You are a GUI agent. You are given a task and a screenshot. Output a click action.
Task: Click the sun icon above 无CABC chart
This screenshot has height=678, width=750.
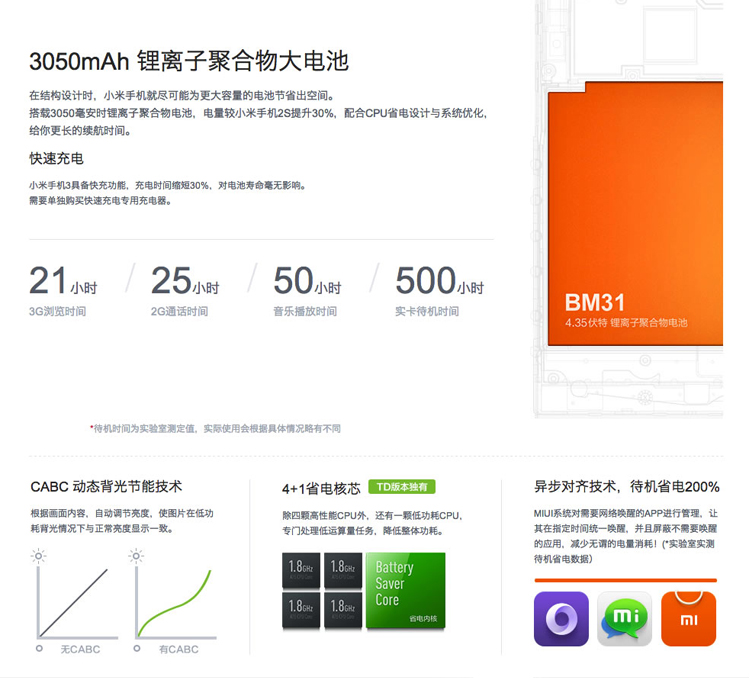[39, 556]
